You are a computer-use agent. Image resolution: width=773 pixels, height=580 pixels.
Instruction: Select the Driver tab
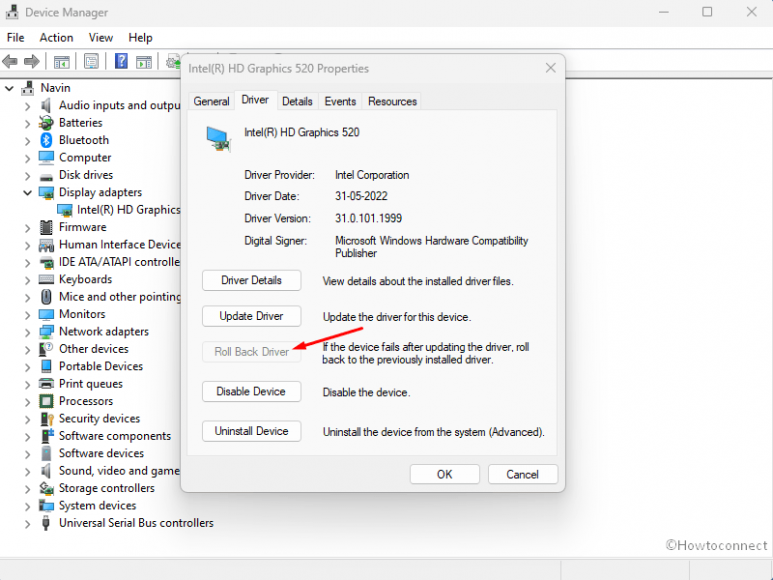[255, 100]
